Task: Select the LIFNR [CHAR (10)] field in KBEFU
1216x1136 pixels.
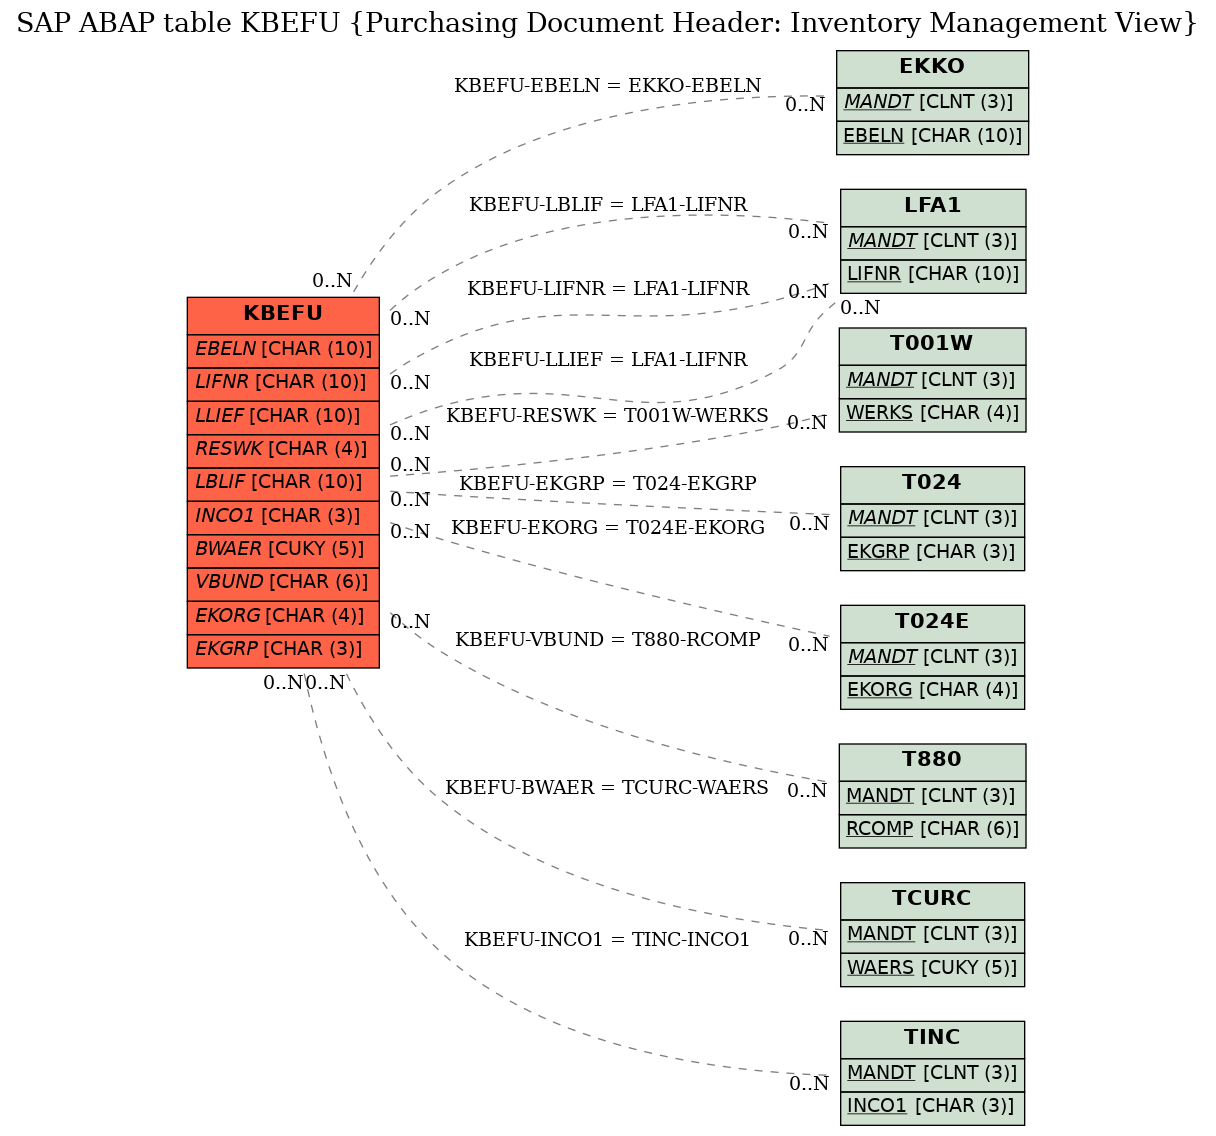Action: coord(283,383)
